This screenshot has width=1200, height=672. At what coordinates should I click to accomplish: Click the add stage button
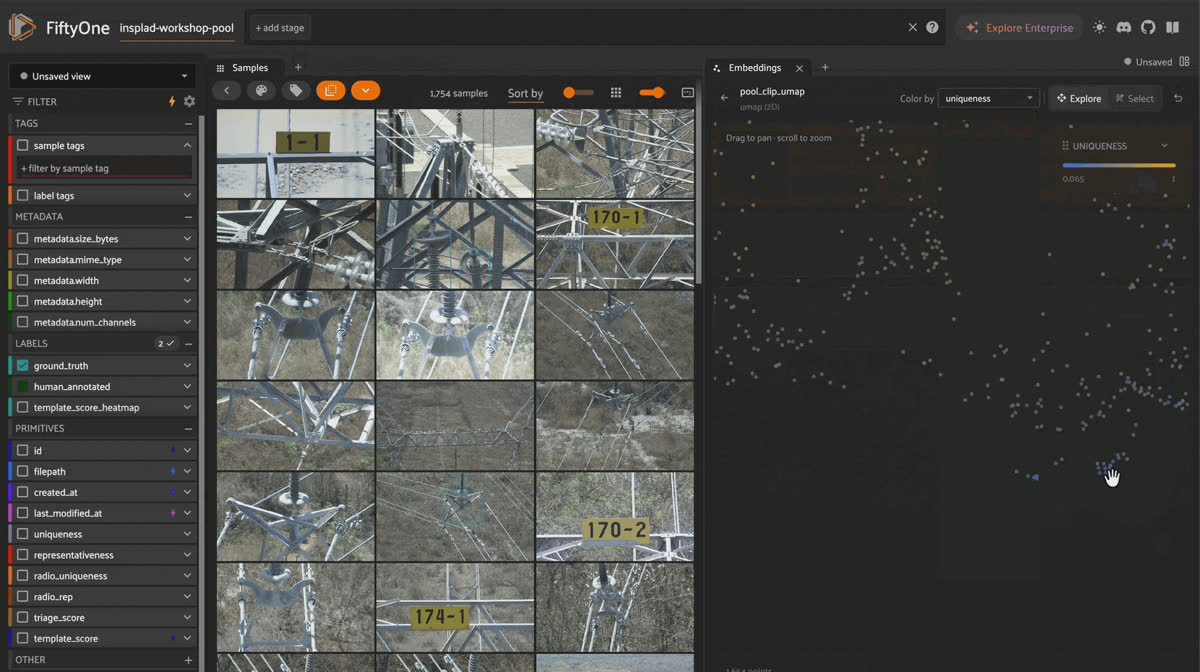(280, 28)
